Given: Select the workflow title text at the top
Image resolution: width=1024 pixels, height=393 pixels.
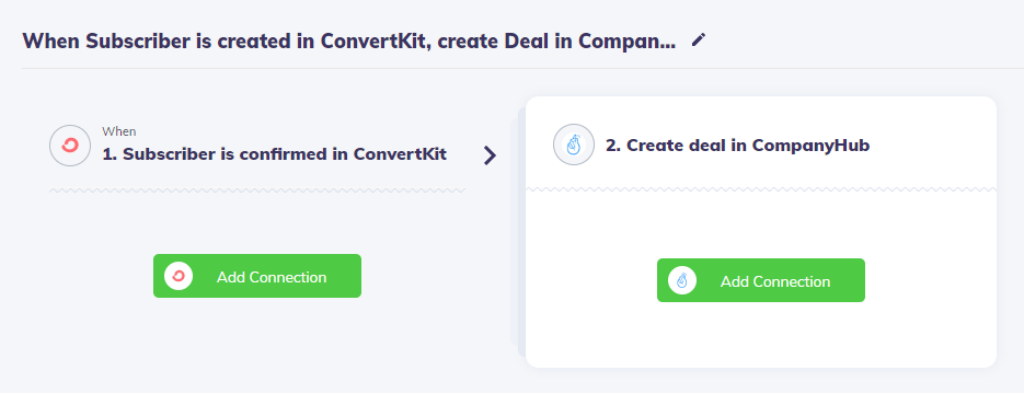Looking at the screenshot, I should (x=349, y=41).
